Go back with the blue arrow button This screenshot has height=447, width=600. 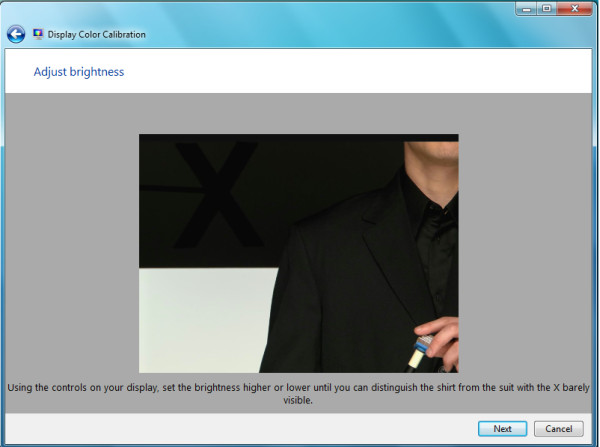click(x=16, y=34)
